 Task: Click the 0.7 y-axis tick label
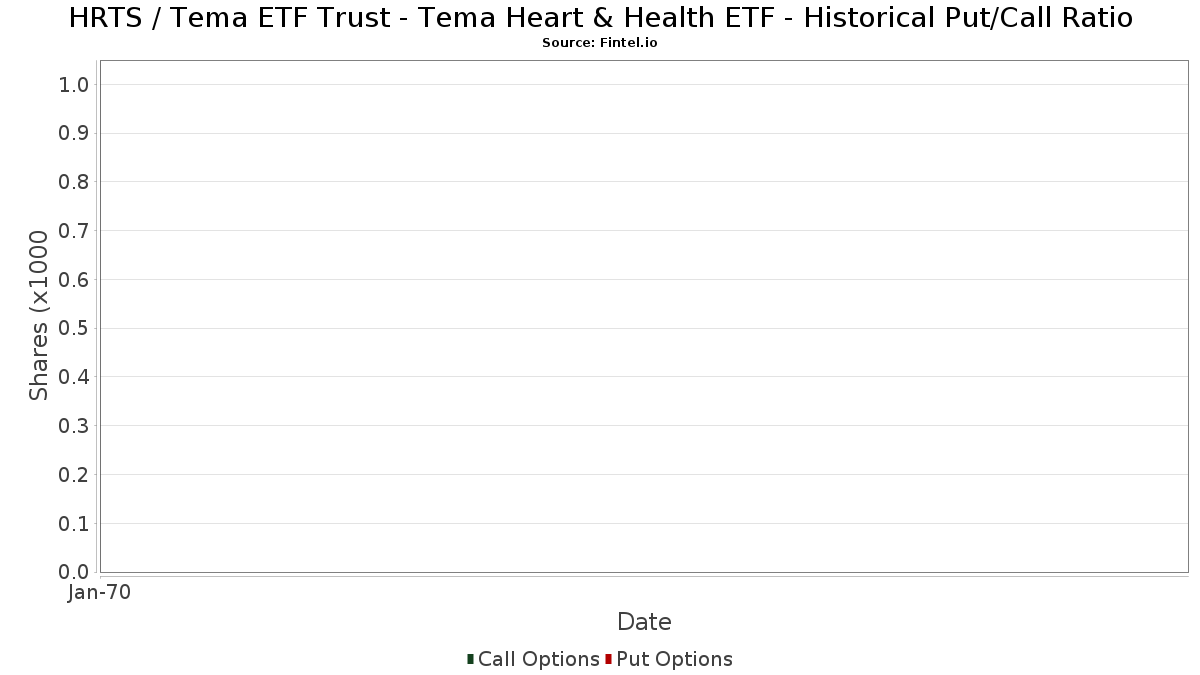click(75, 231)
